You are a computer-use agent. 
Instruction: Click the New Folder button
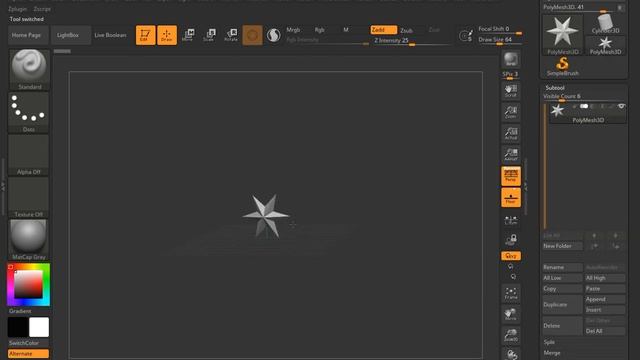pos(562,246)
